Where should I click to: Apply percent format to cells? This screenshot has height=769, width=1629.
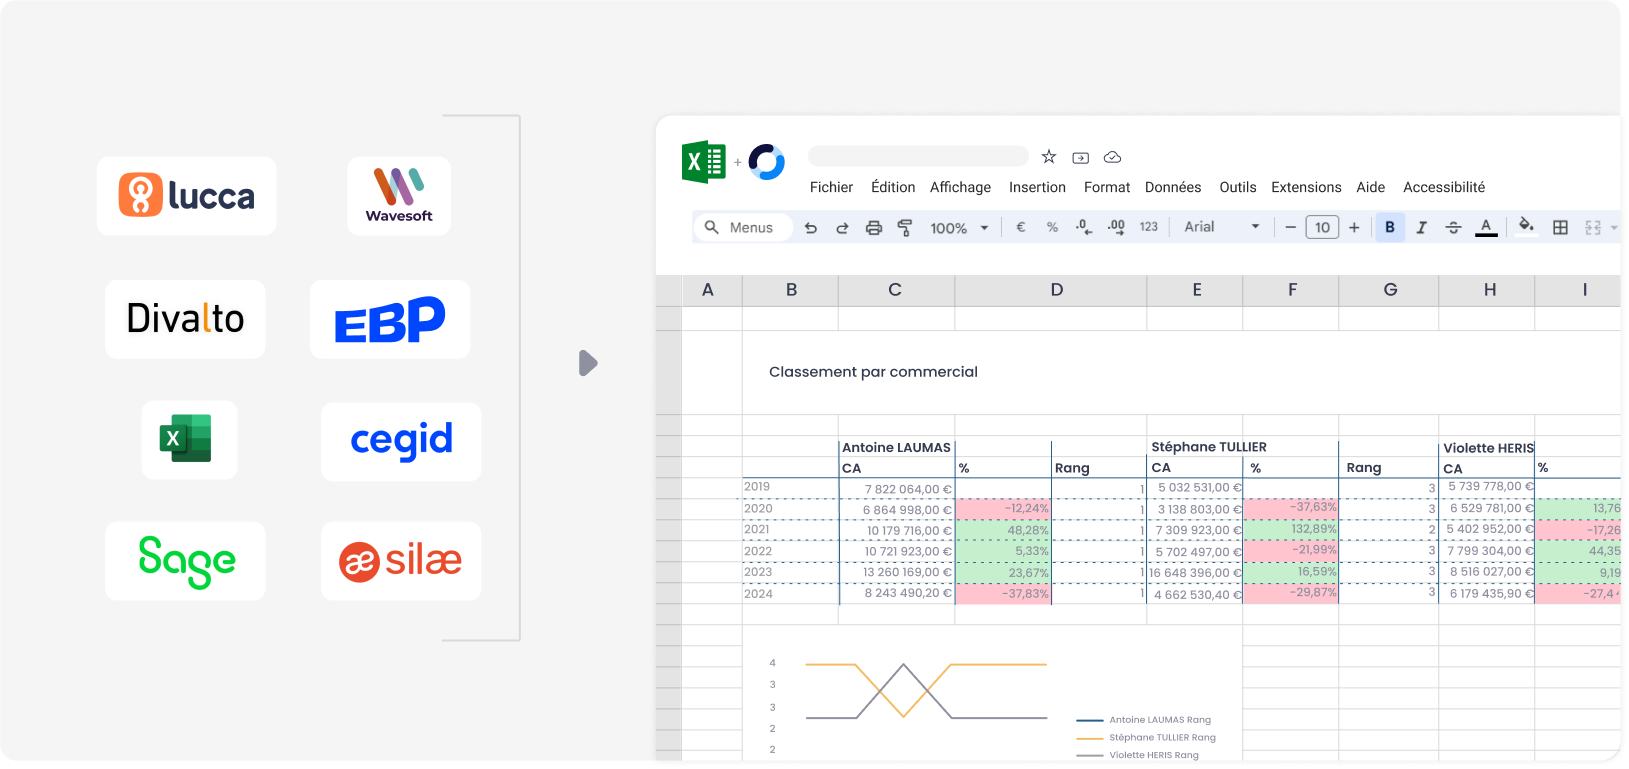click(x=1052, y=227)
